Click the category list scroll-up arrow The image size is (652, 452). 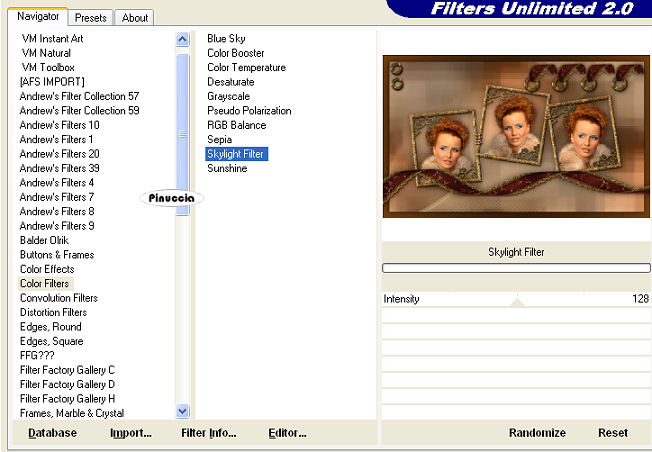183,40
